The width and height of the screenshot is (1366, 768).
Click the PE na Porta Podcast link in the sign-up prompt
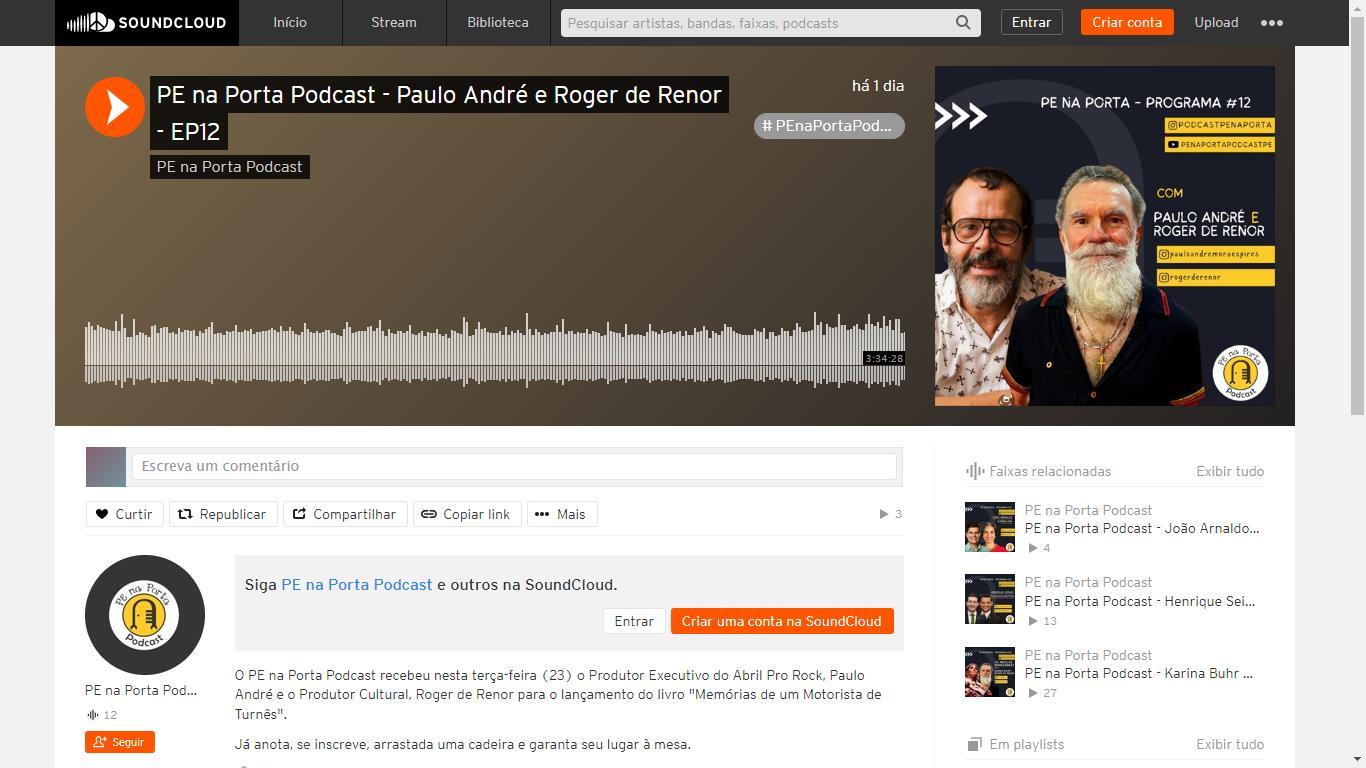[x=357, y=585]
